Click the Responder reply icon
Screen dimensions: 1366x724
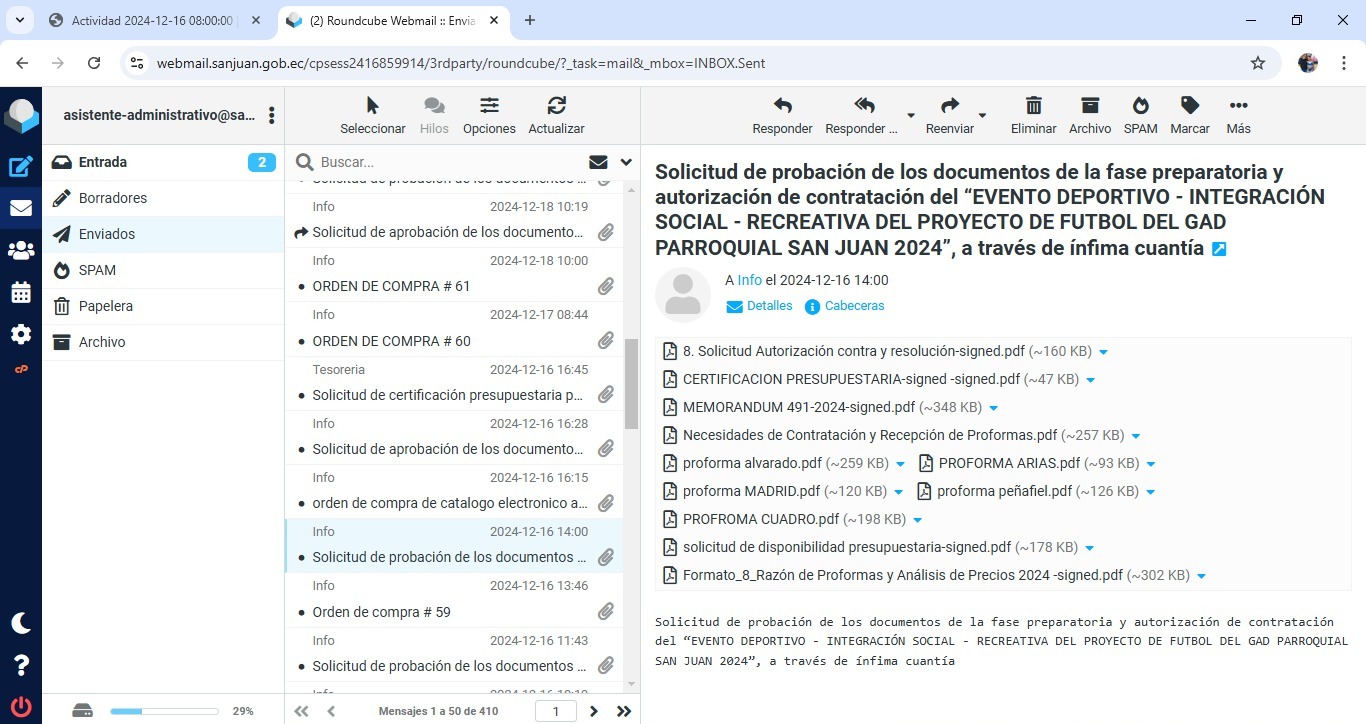[782, 106]
